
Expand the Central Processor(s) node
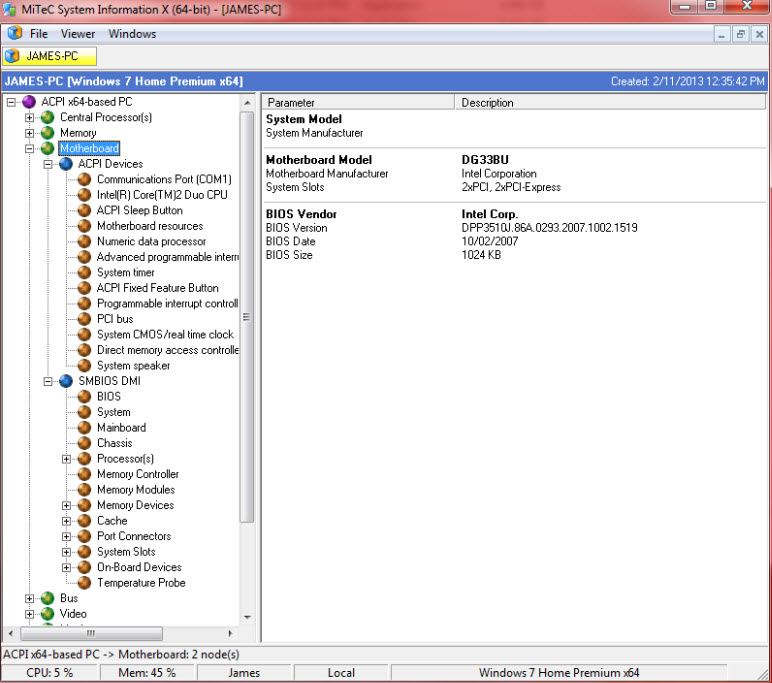click(30, 118)
